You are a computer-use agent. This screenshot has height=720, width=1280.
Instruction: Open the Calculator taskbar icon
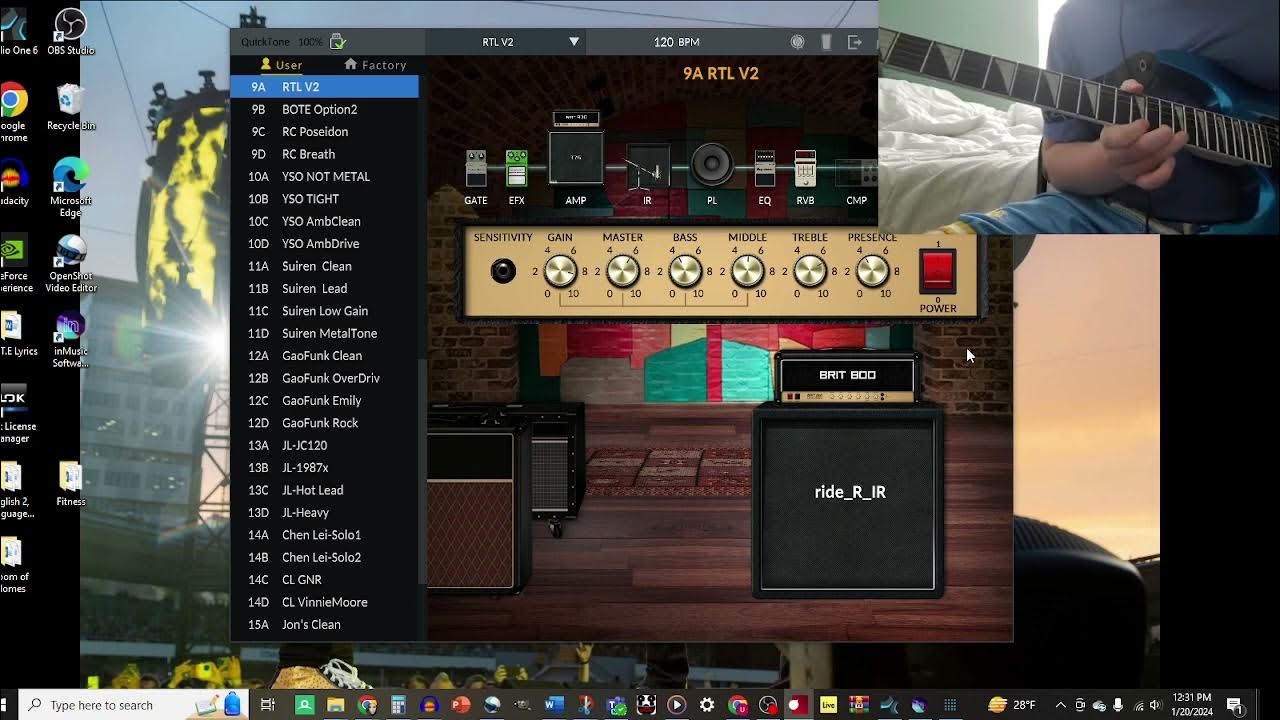[x=398, y=705]
